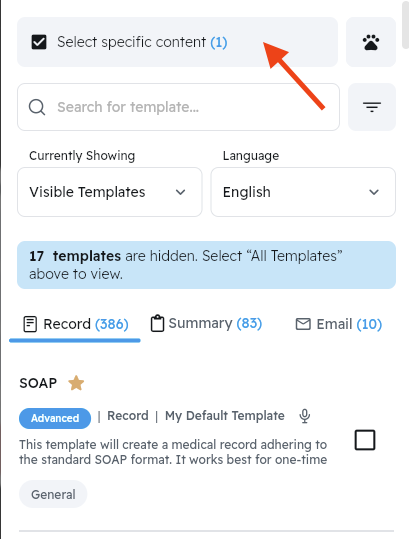Click the chevron in Currently Showing dropdown
Image resolution: width=409 pixels, height=539 pixels.
click(x=180, y=192)
